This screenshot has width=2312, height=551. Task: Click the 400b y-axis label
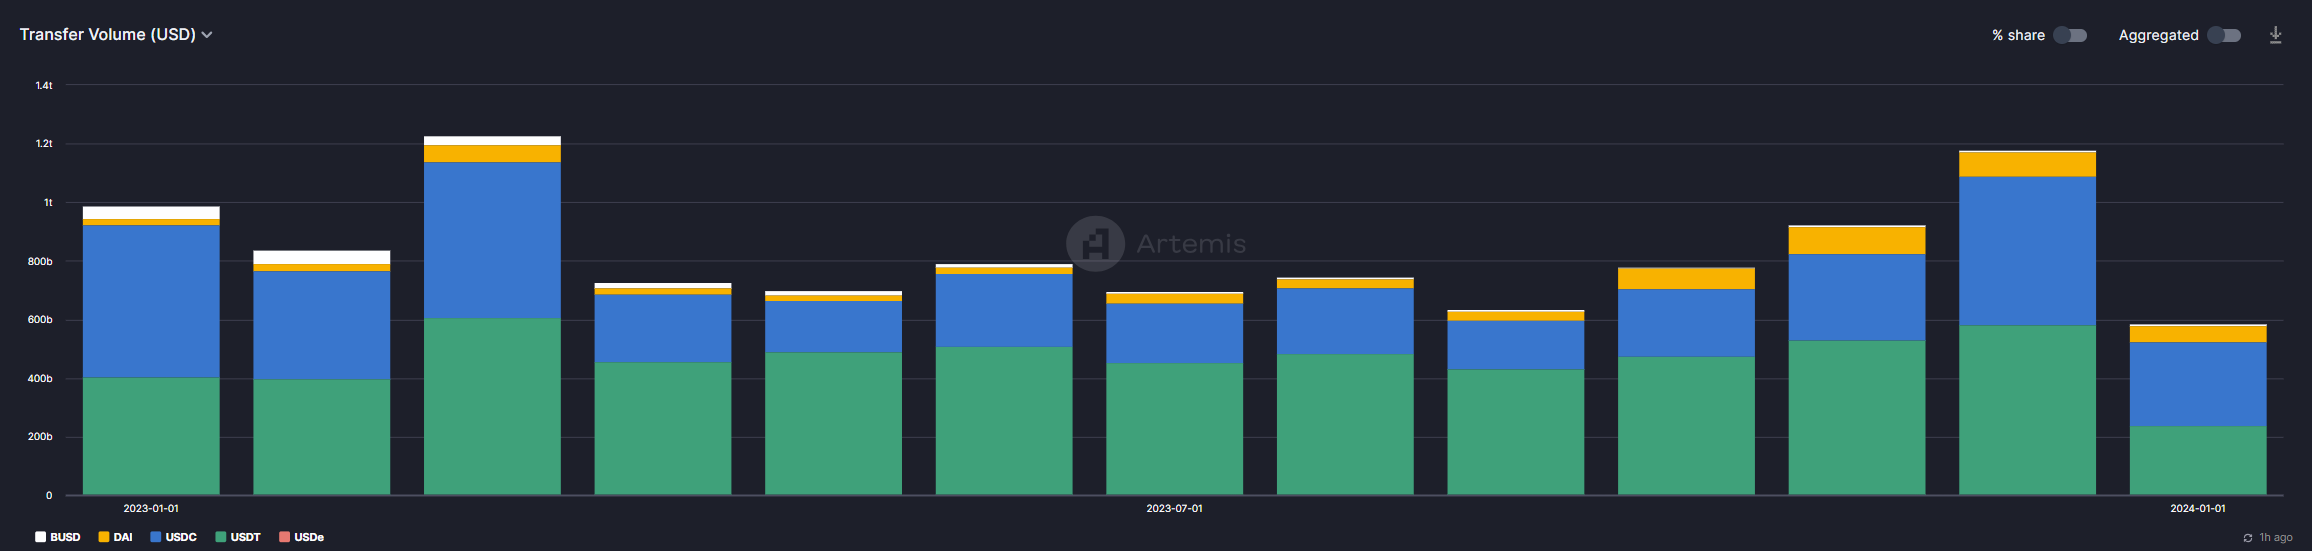(40, 379)
